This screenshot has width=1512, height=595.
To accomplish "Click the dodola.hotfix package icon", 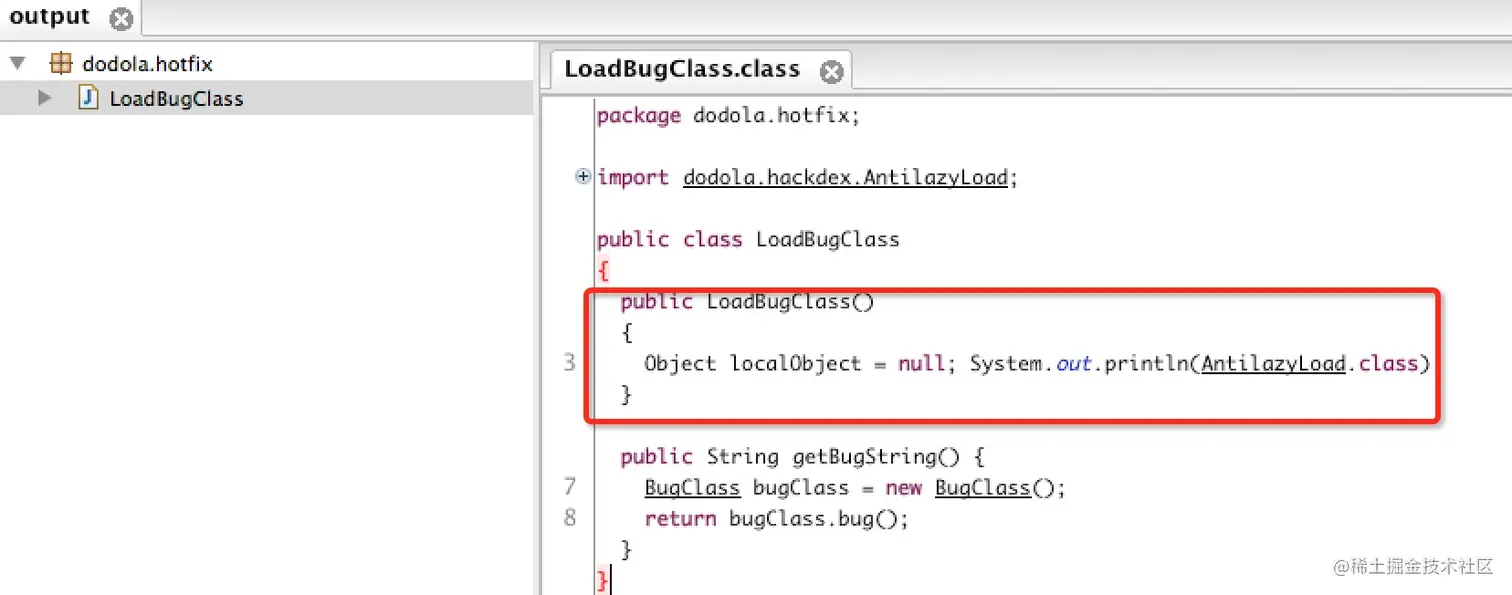I will point(61,64).
